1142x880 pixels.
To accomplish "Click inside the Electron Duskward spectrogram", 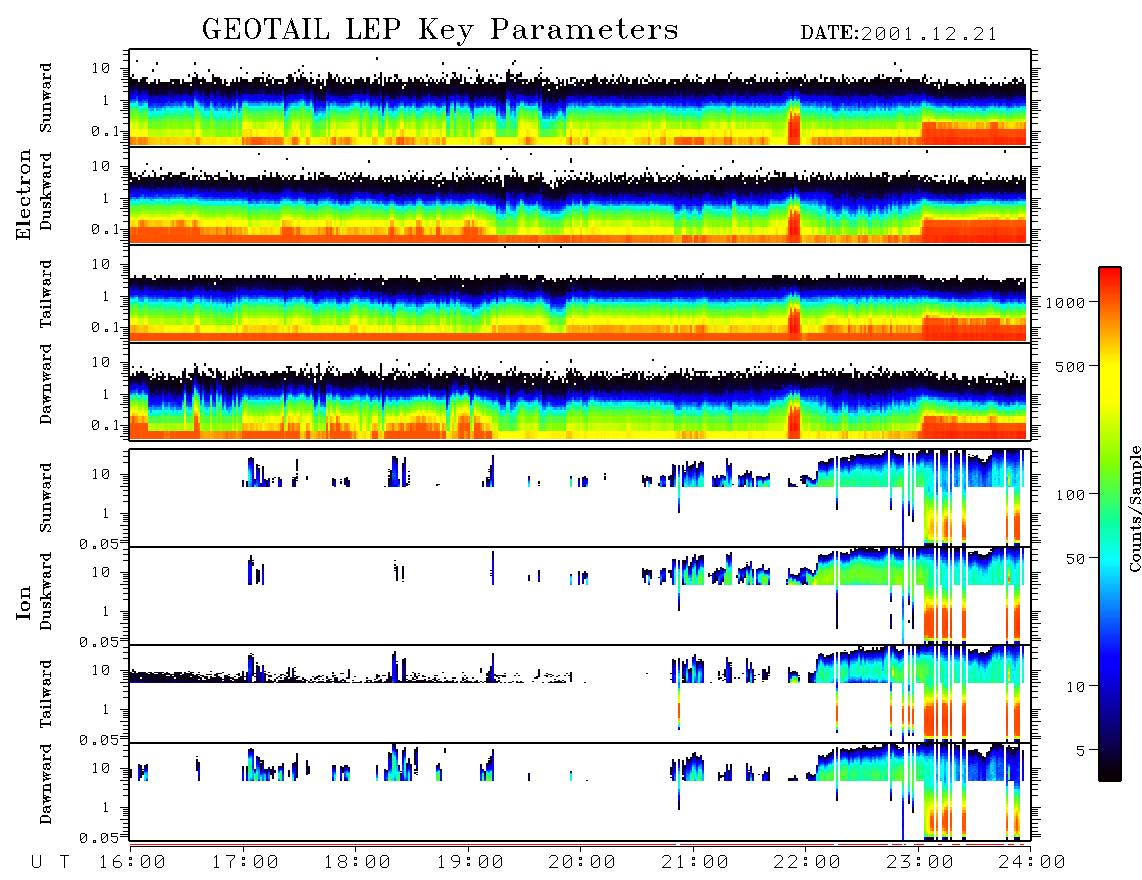I will (580, 195).
